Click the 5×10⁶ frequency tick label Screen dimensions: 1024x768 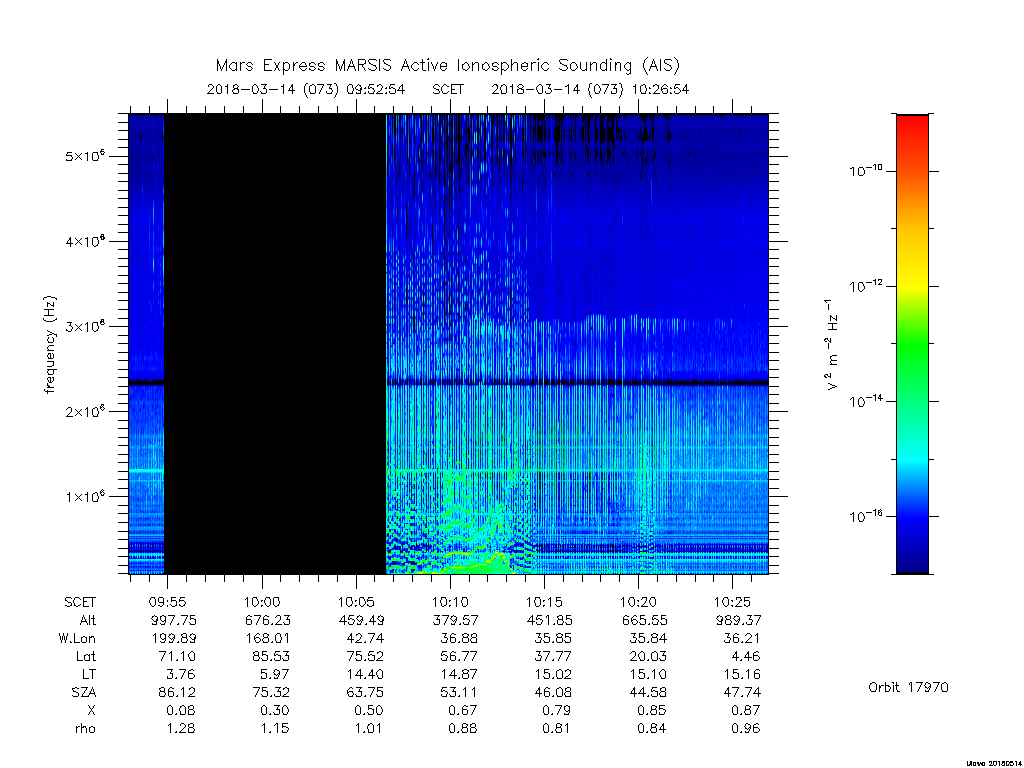tap(85, 155)
